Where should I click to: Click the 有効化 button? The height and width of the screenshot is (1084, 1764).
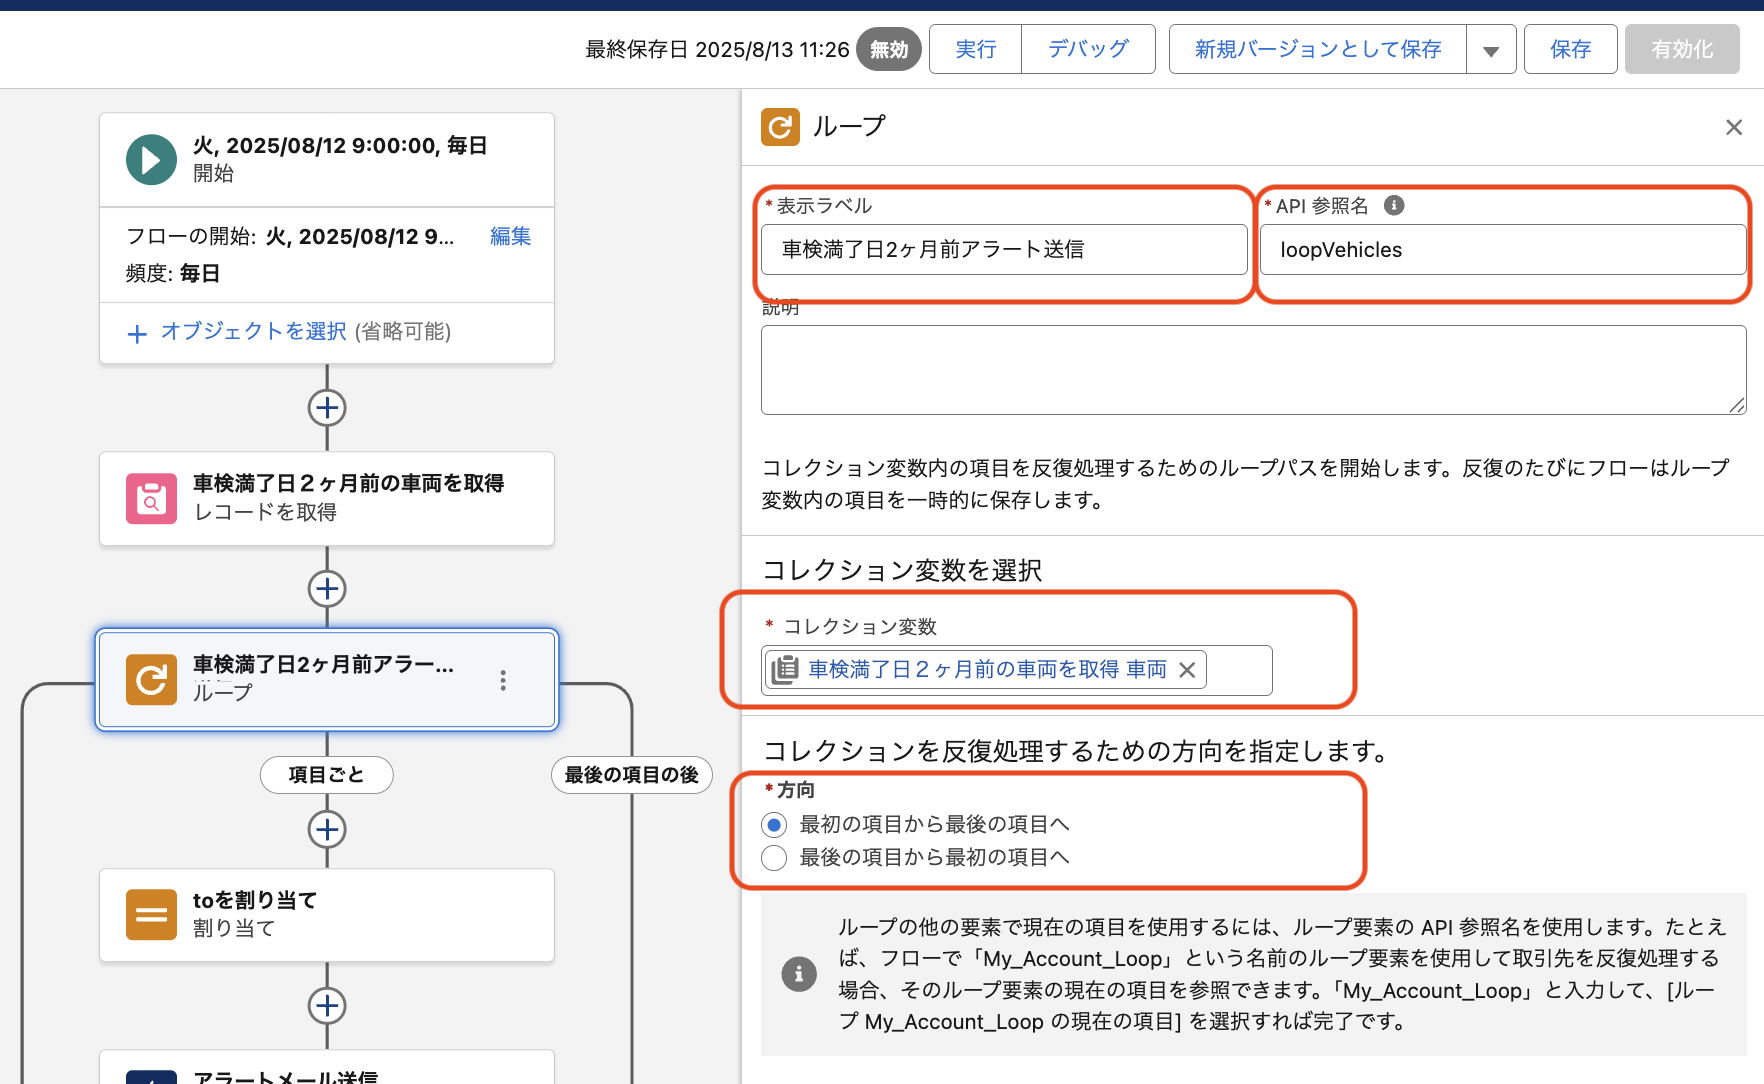click(x=1682, y=50)
